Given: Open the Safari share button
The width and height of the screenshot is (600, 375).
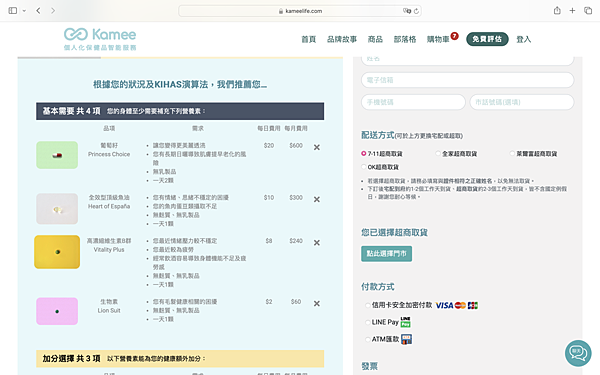Looking at the screenshot, I should (557, 10).
